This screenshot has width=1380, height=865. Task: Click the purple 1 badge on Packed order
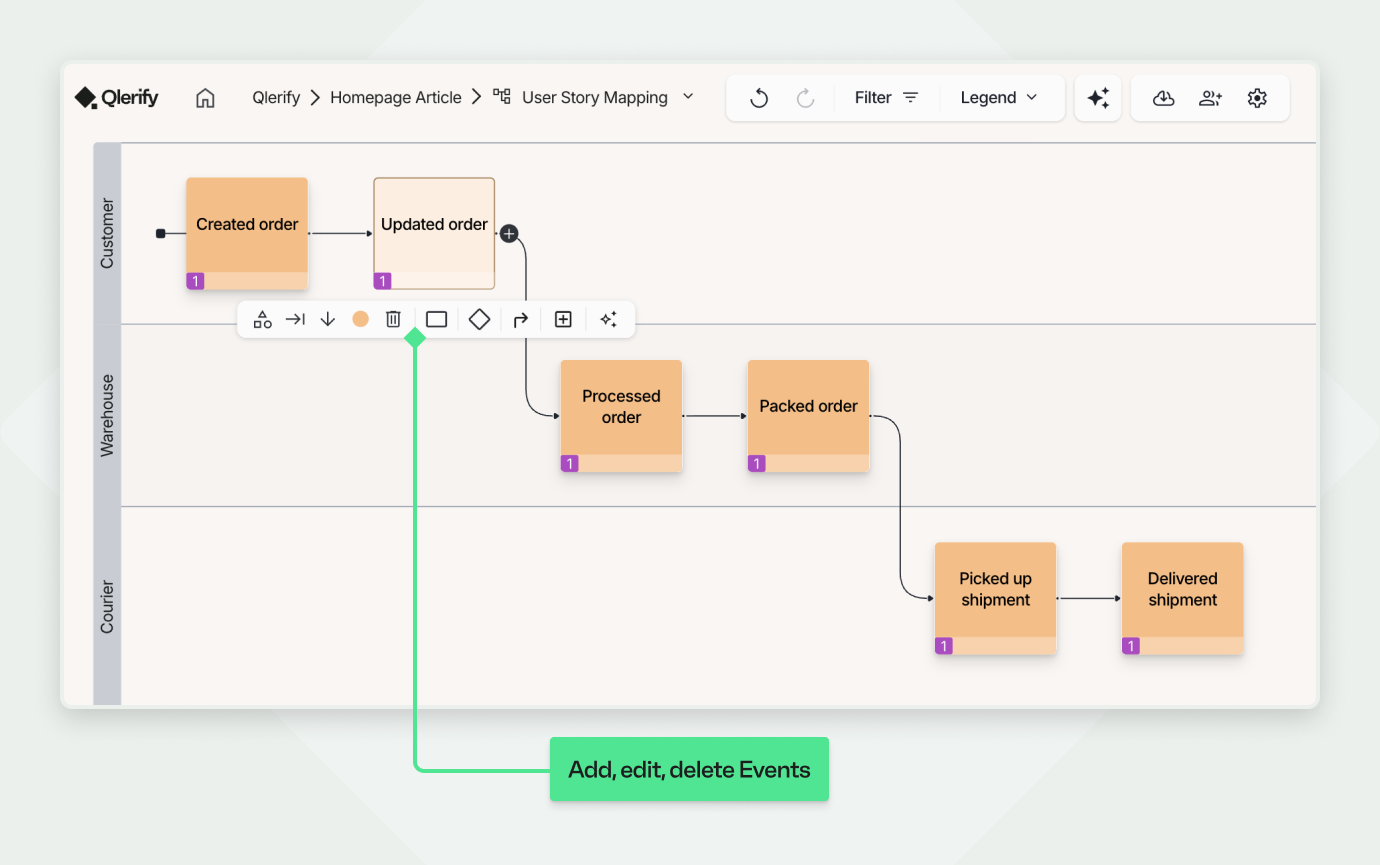[x=756, y=463]
